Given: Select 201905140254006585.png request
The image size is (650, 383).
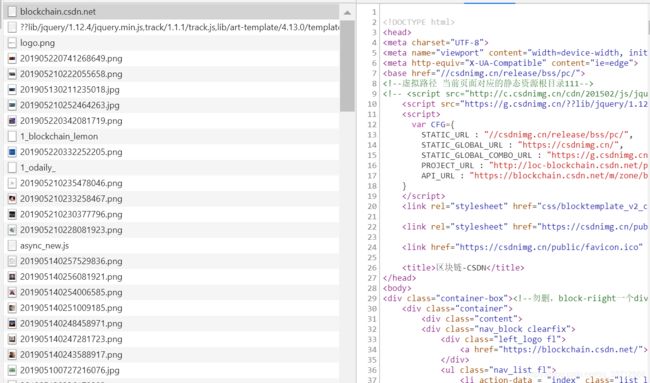Looking at the screenshot, I should 171,292.
